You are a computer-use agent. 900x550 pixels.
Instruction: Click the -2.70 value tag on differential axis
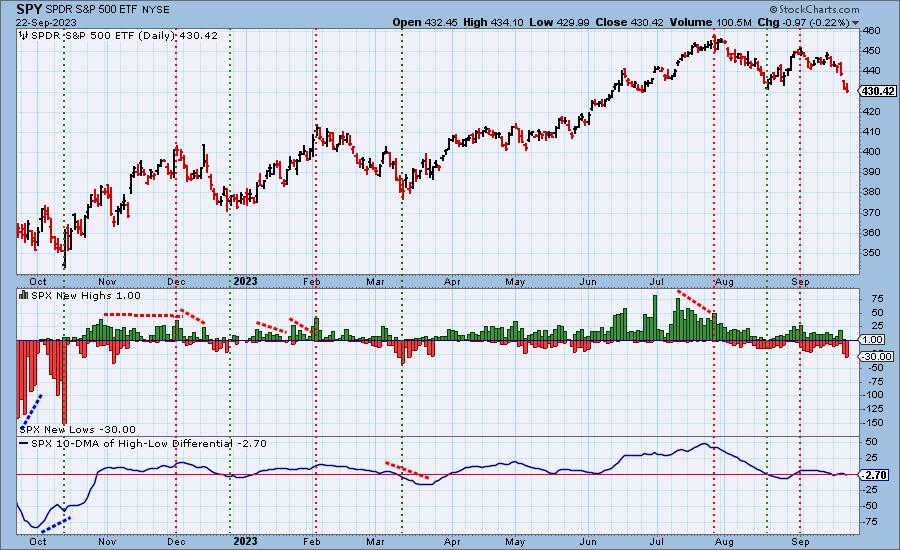point(875,475)
